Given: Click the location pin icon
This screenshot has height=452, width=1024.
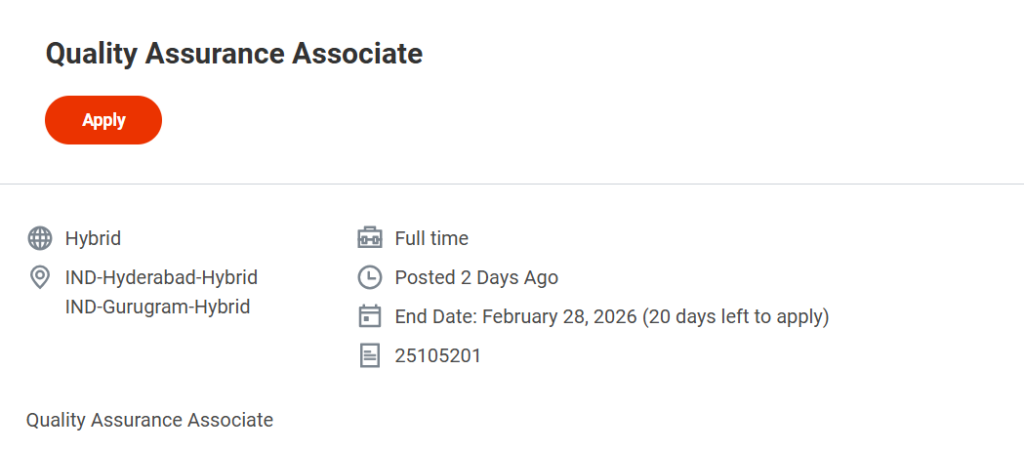Looking at the screenshot, I should coord(40,277).
